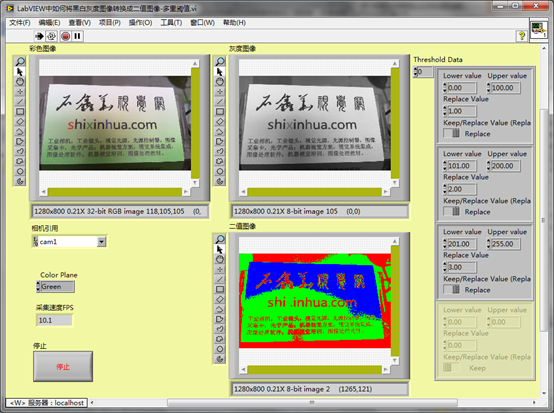Open the cam1 camera reference dropdown
Image resolution: width=554 pixels, height=413 pixels.
[101, 242]
